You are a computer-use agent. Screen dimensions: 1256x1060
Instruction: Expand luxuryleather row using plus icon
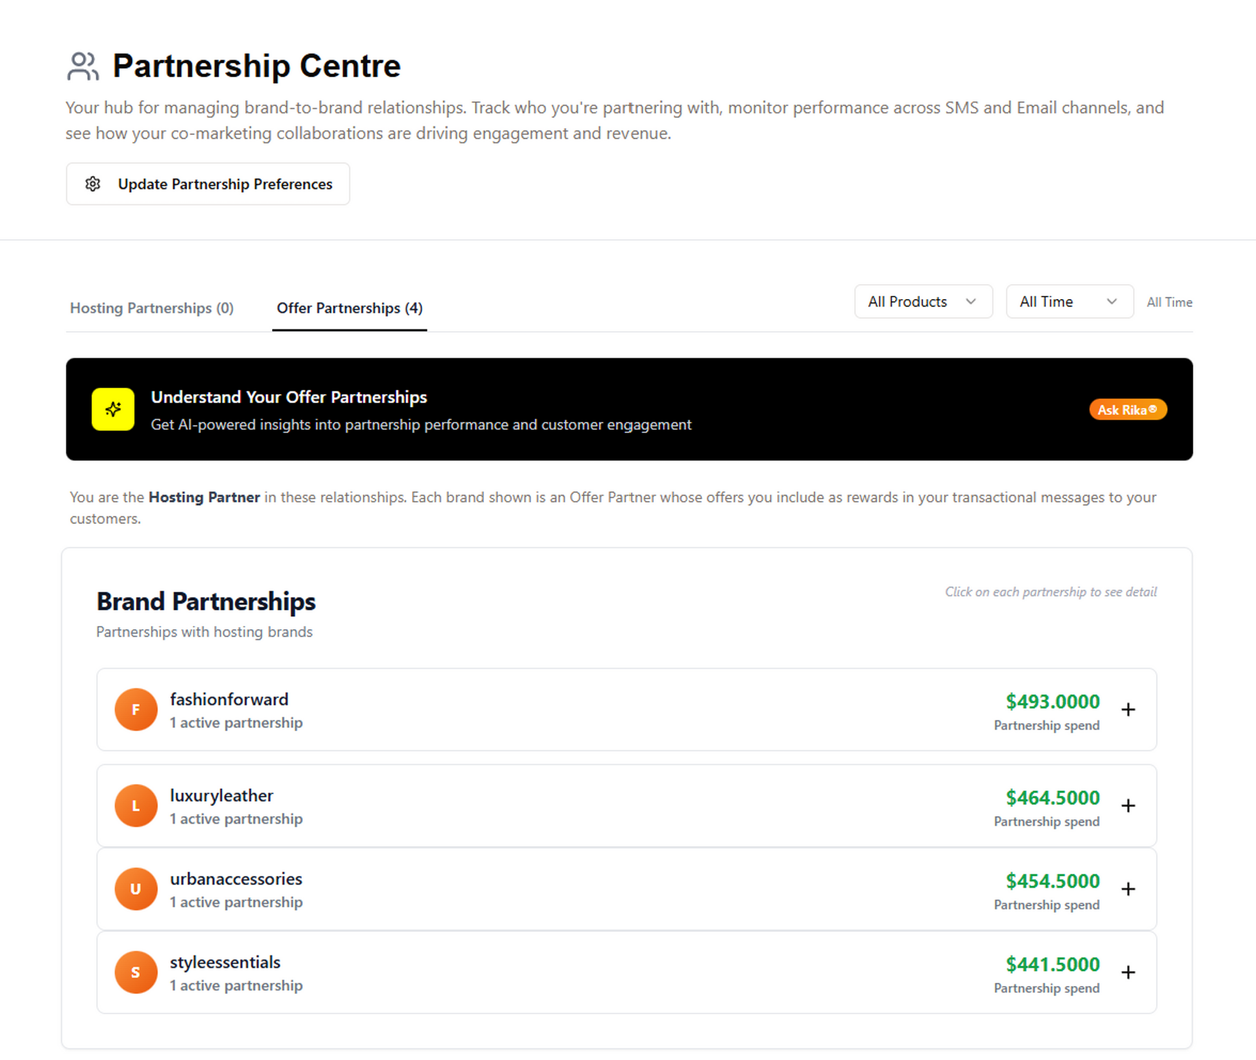pyautogui.click(x=1128, y=806)
